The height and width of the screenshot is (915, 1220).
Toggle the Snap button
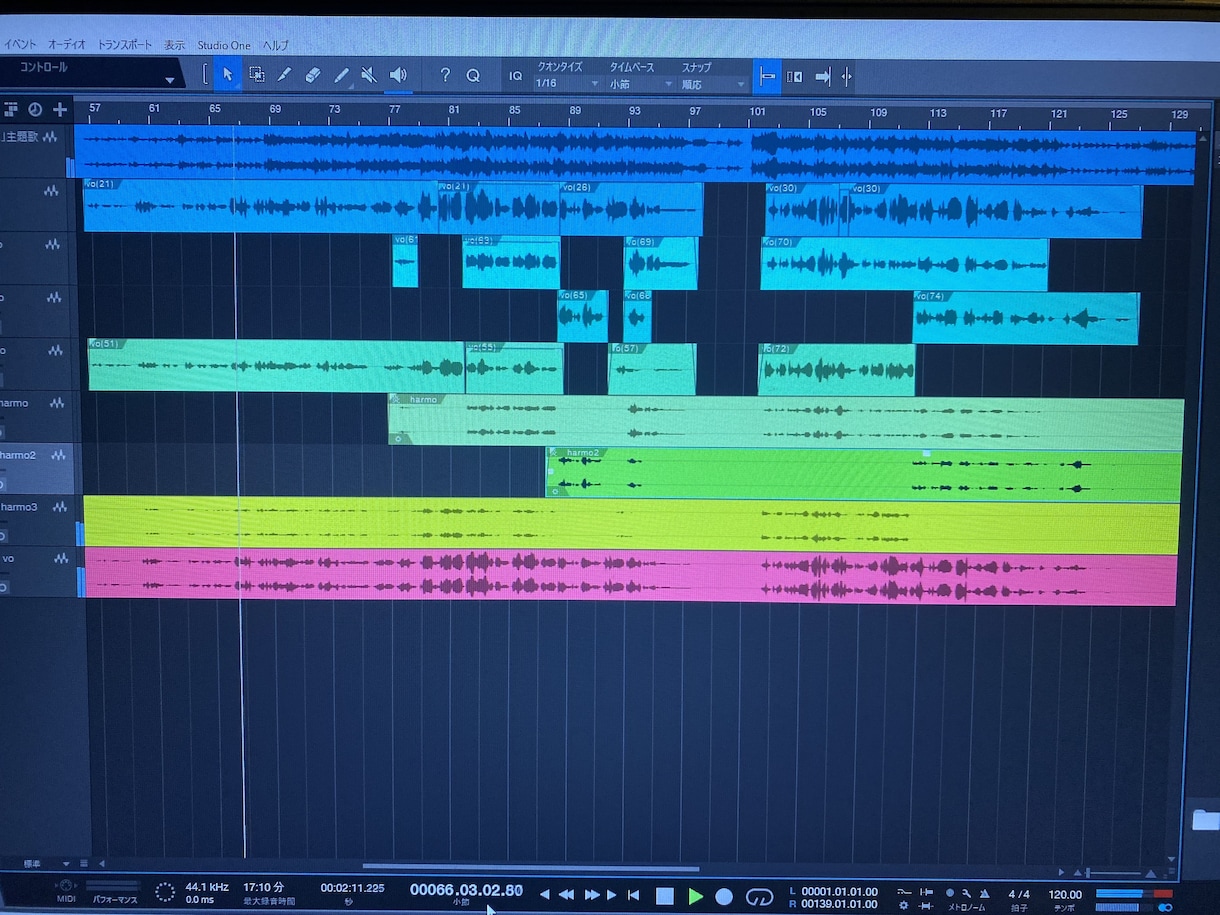point(767,76)
